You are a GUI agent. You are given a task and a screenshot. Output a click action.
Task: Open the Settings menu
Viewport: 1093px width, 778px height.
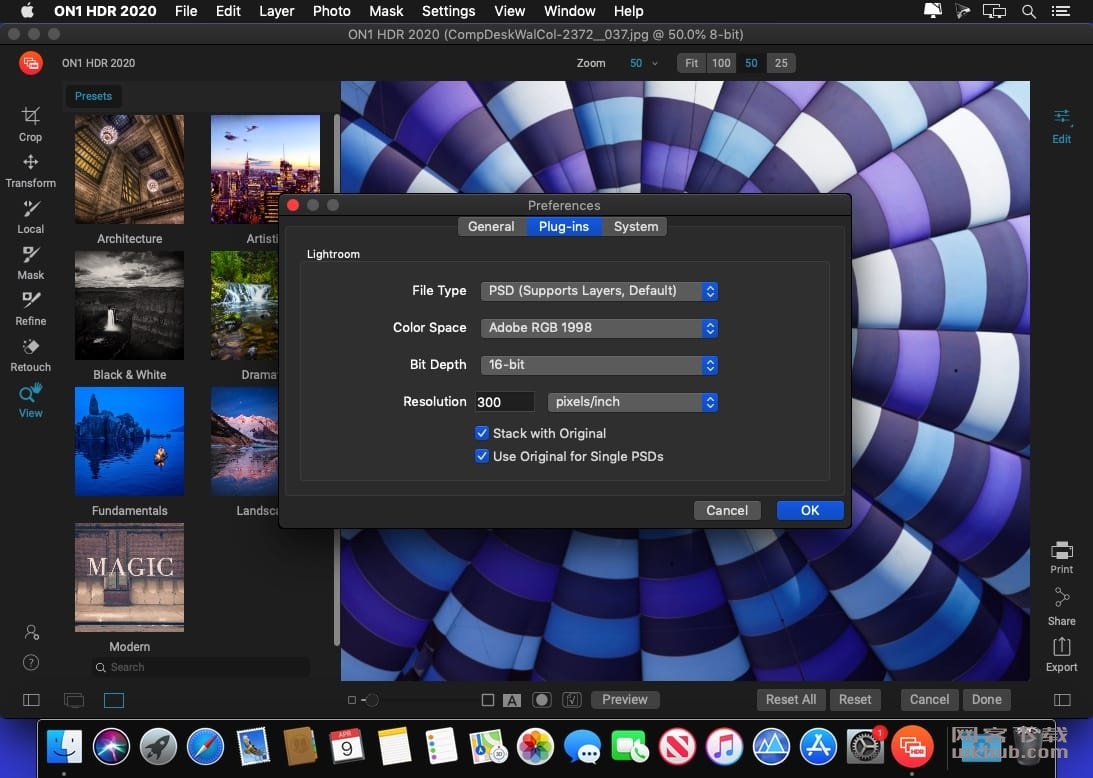point(449,11)
